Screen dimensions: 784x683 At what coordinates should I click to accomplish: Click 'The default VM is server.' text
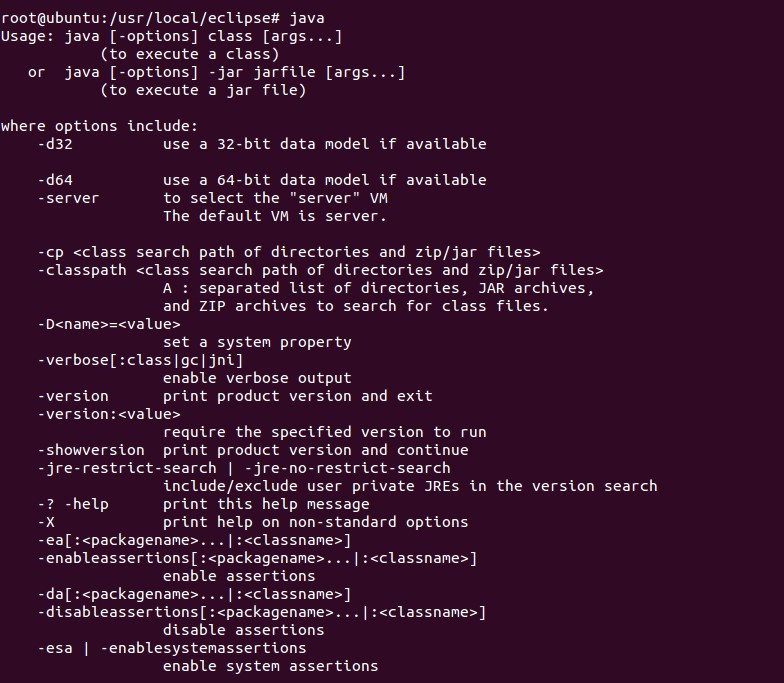coord(274,216)
